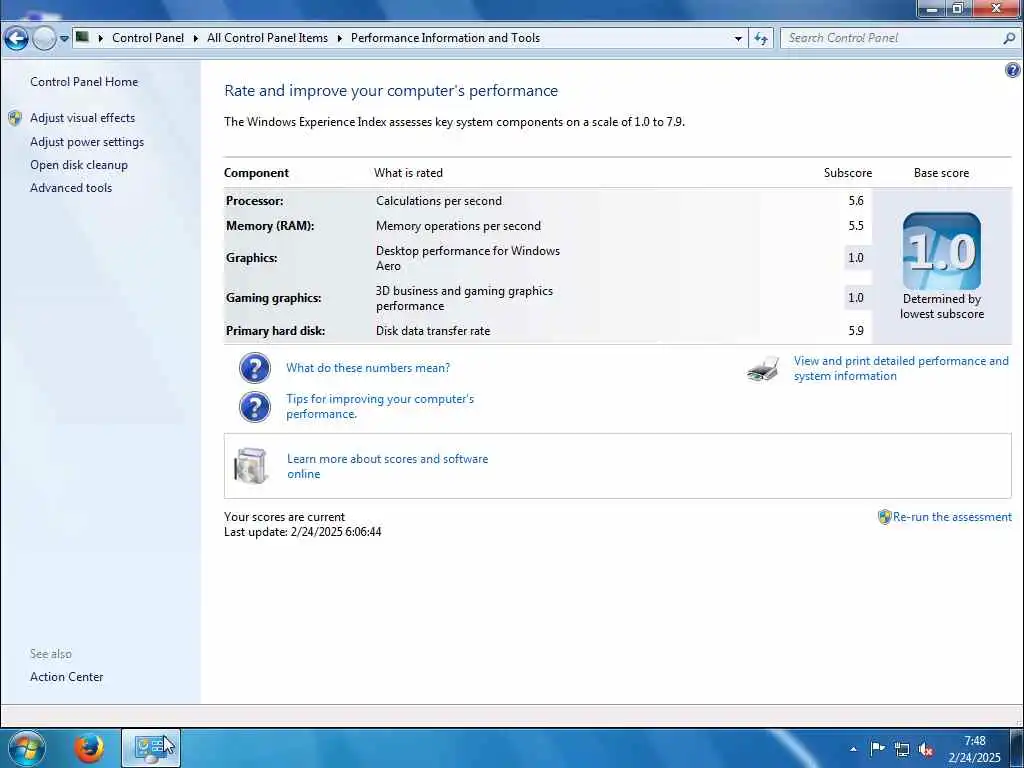Show hidden tray icons arrow
1024x768 pixels.
click(x=853, y=749)
